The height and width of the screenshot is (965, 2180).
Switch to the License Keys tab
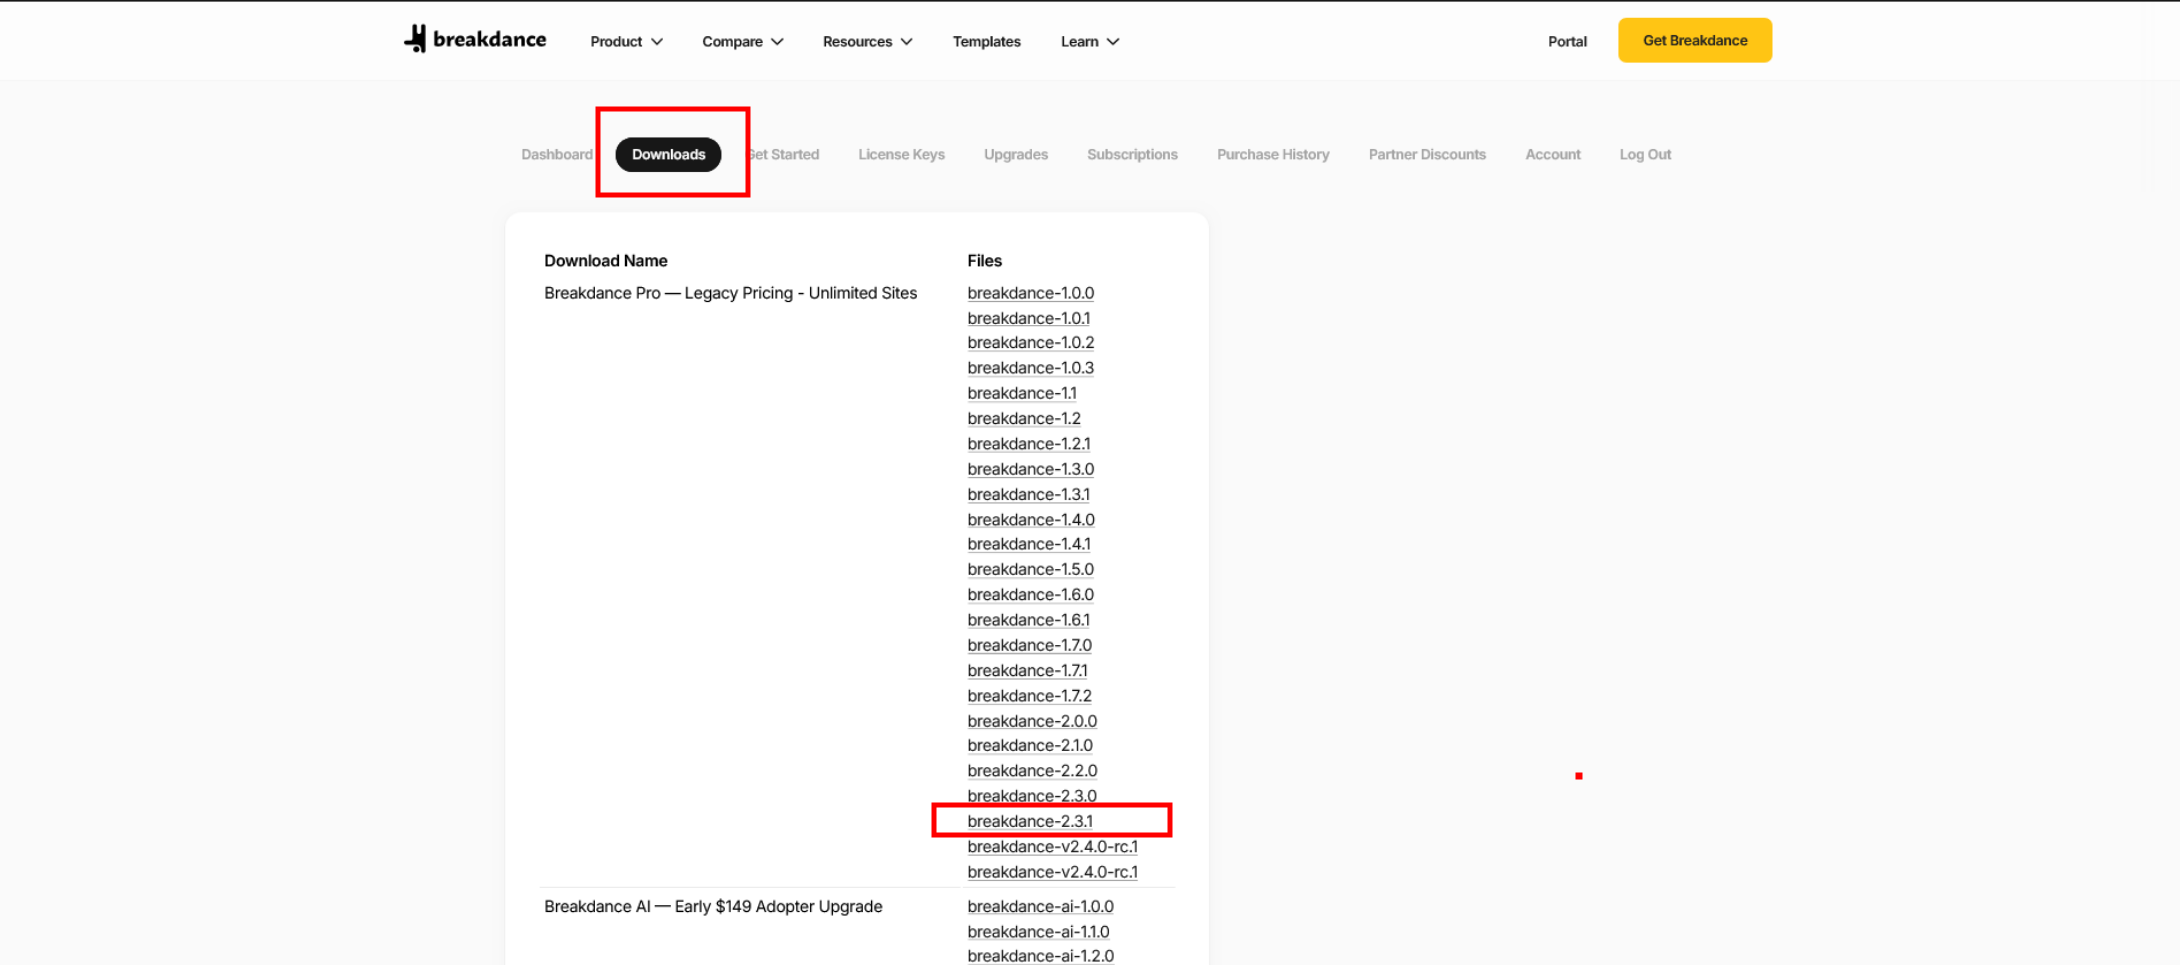[x=901, y=154]
